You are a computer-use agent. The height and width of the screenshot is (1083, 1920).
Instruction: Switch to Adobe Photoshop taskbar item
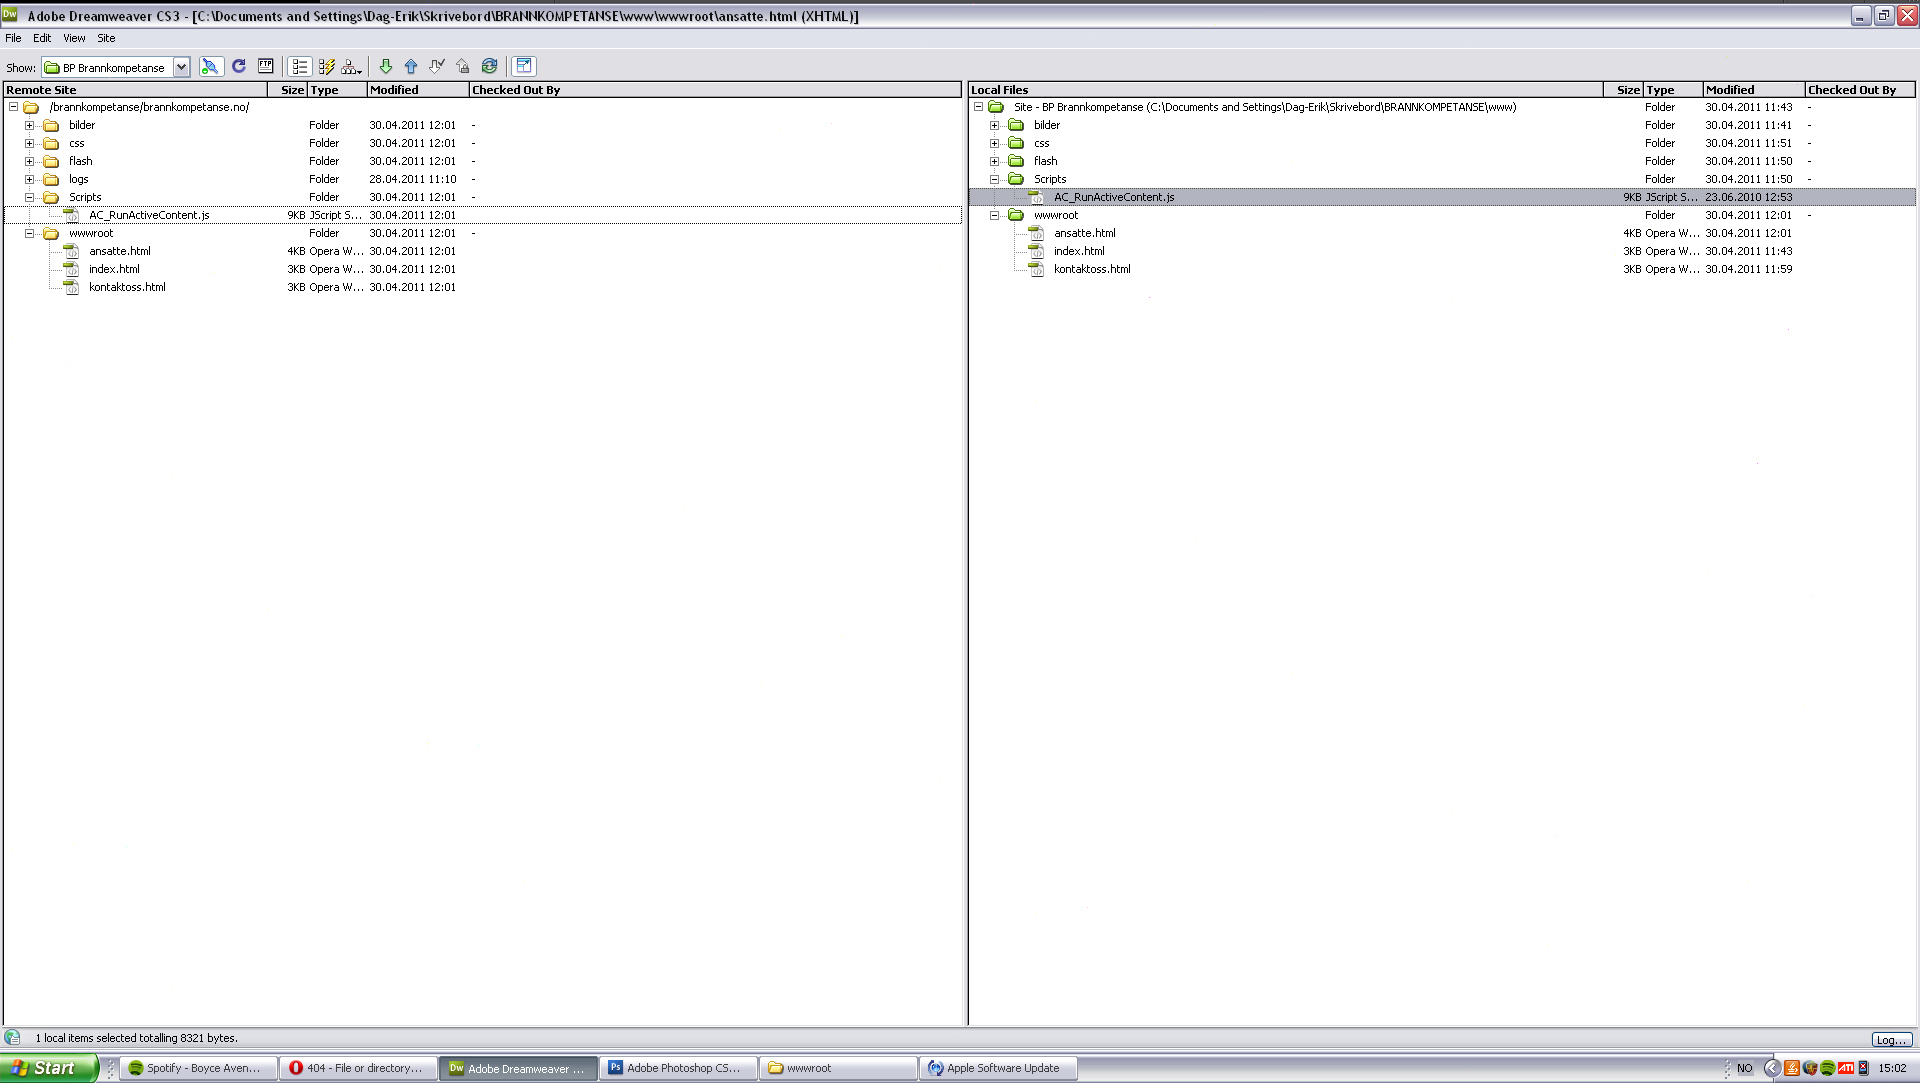[678, 1068]
